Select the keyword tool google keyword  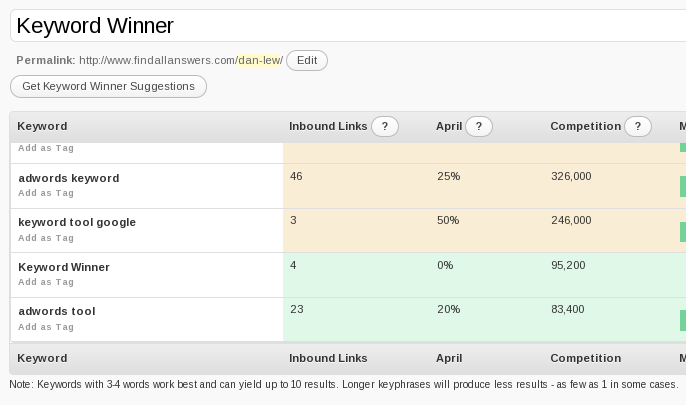pos(77,222)
